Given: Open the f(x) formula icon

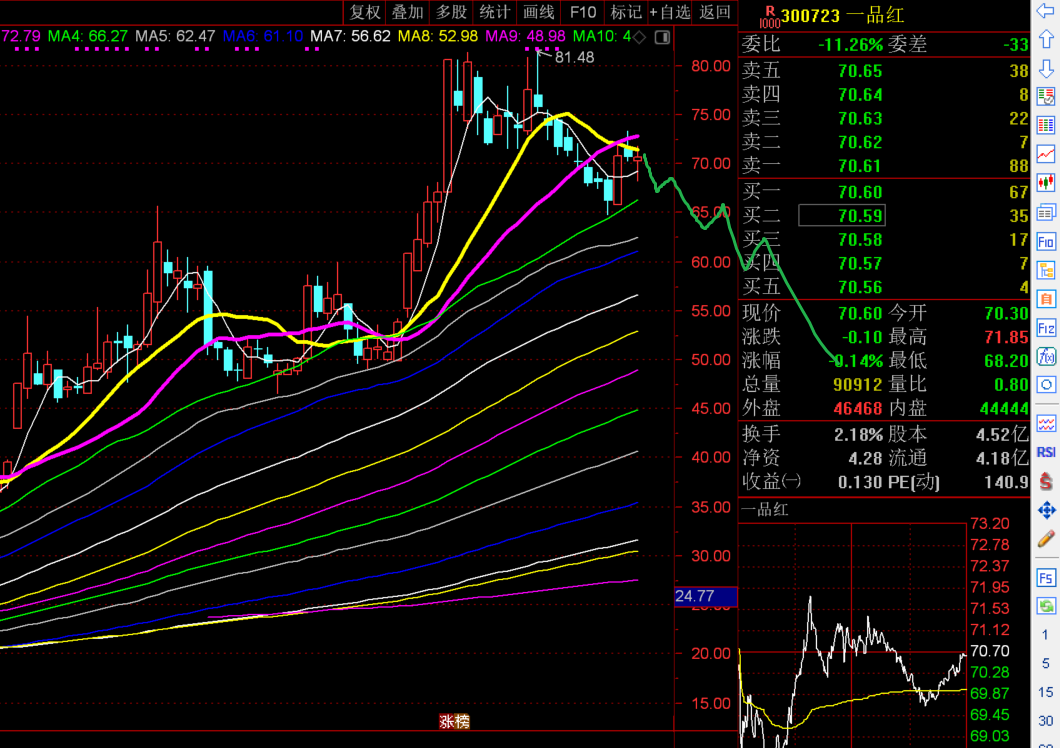Looking at the screenshot, I should 1046,356.
